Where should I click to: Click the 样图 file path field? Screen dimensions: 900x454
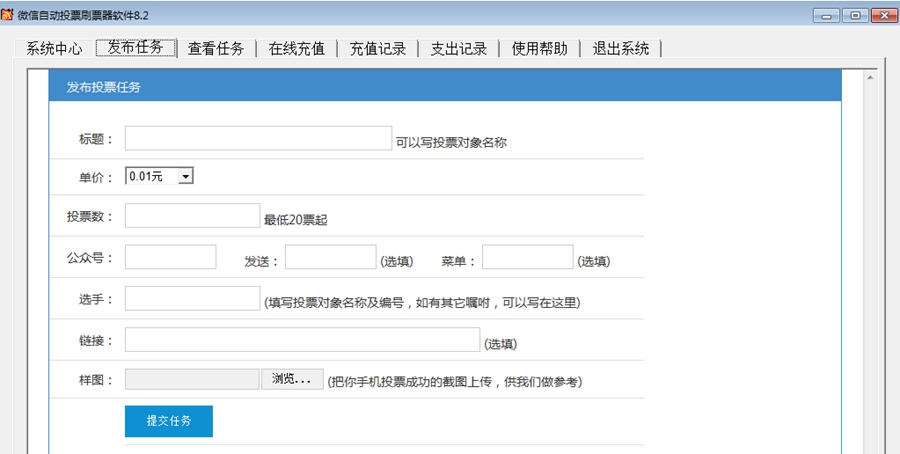tap(192, 379)
